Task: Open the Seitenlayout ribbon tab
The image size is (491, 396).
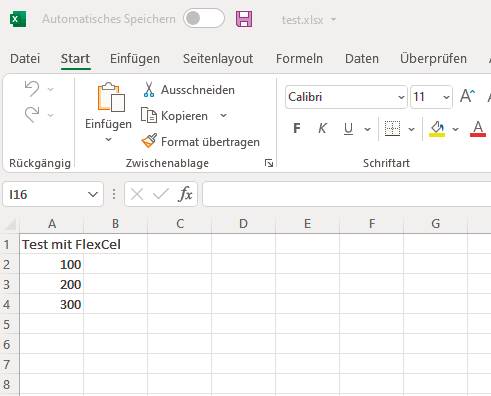Action: [218, 59]
